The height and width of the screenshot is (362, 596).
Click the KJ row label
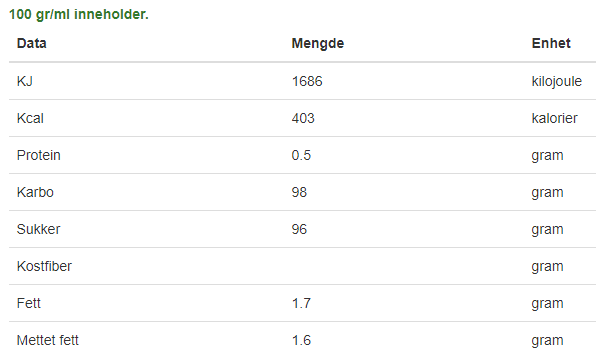(x=25, y=81)
